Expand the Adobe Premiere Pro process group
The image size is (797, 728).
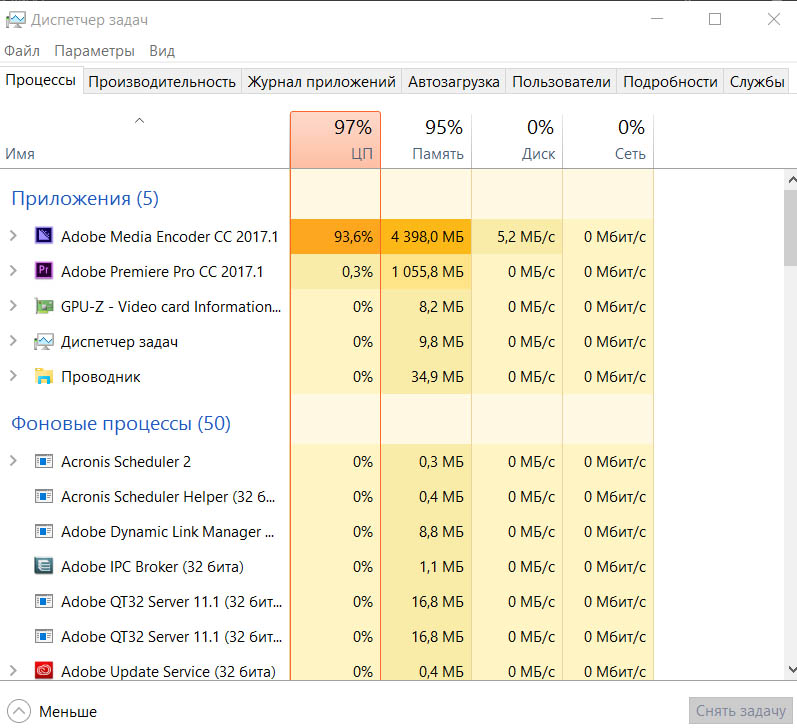pyautogui.click(x=13, y=271)
